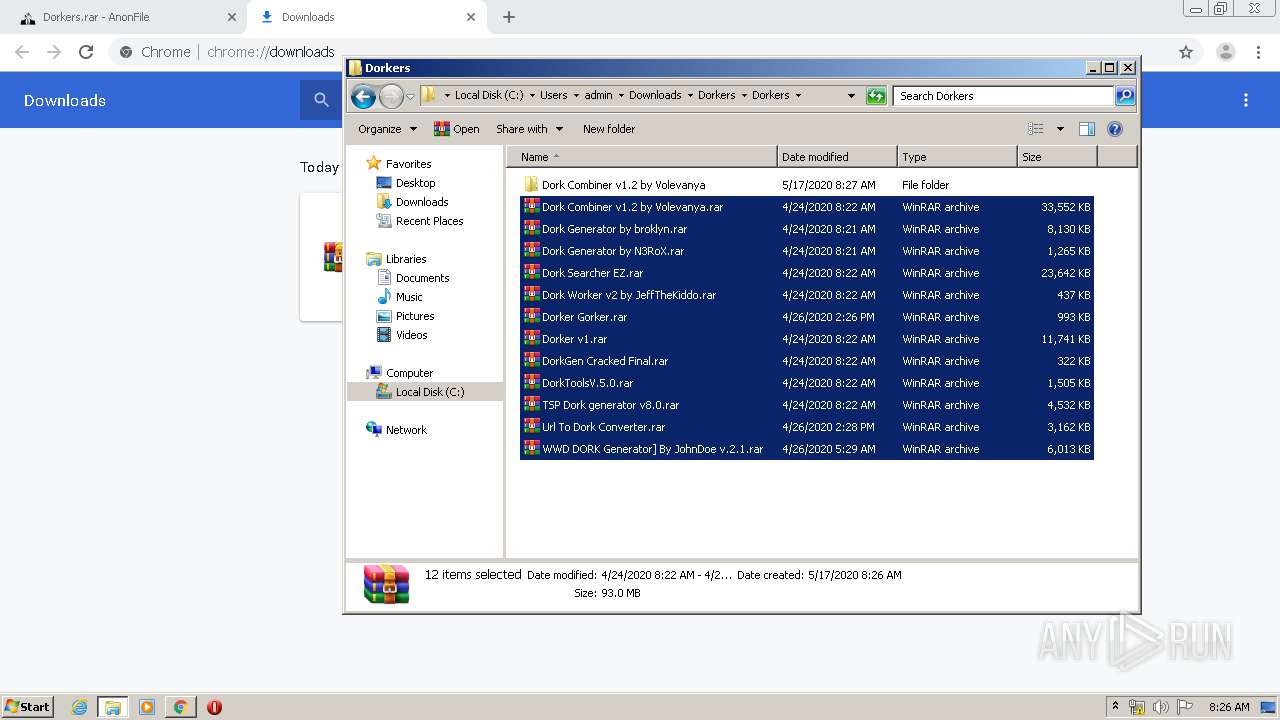Viewport: 1280px width, 720px height.
Task: Select DorkGen Cracked Final.rar
Action: pos(807,361)
